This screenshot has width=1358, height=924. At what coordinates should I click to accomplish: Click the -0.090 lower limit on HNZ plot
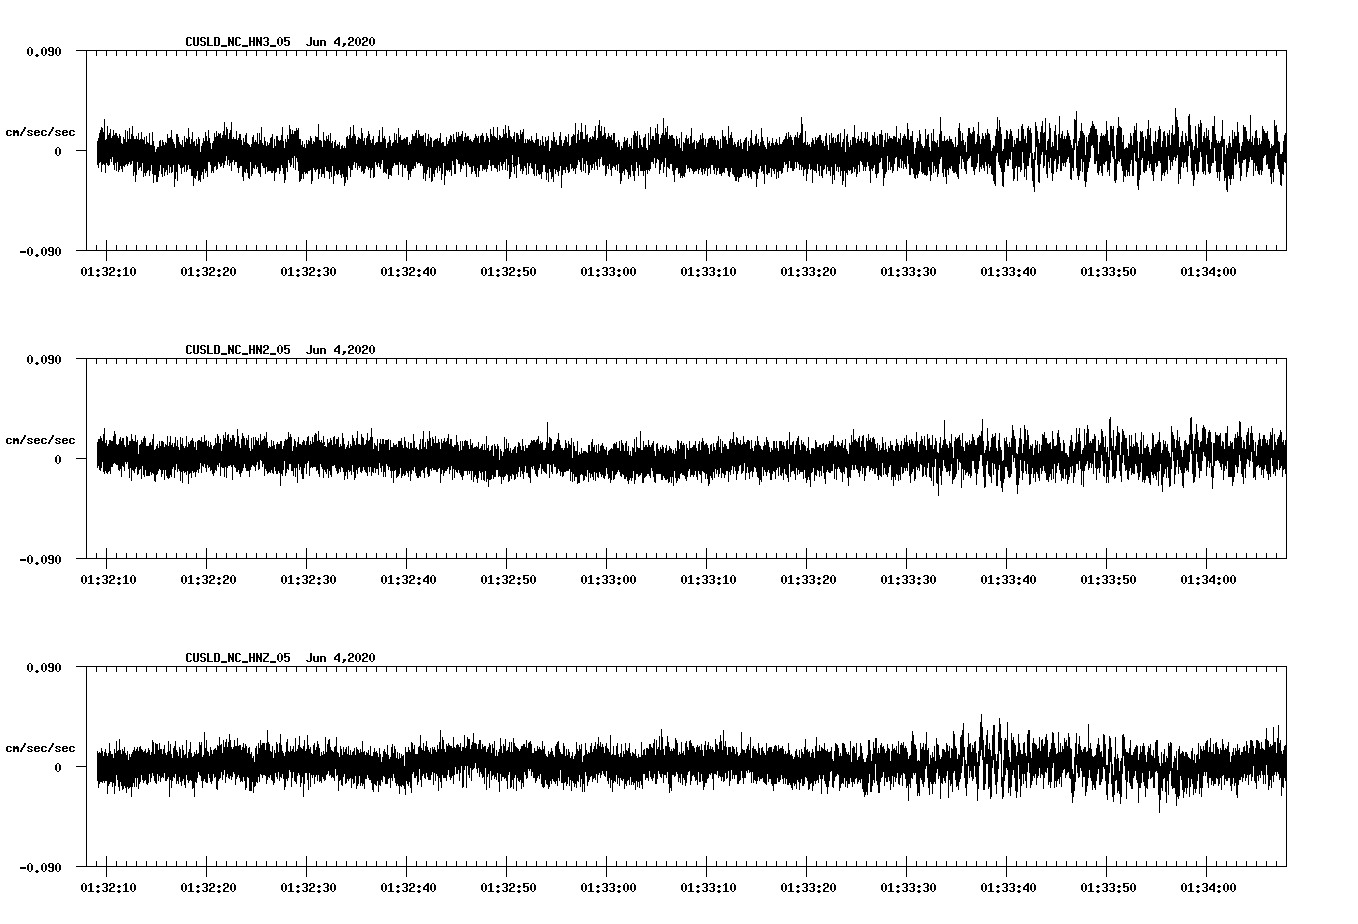40,867
